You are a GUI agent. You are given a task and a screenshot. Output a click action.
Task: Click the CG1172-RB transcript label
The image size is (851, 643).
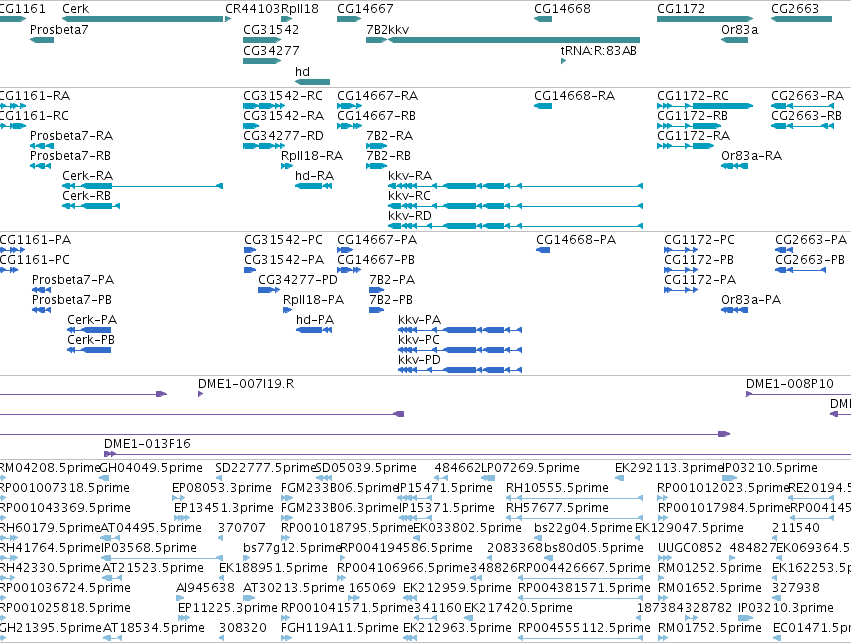(x=692, y=116)
